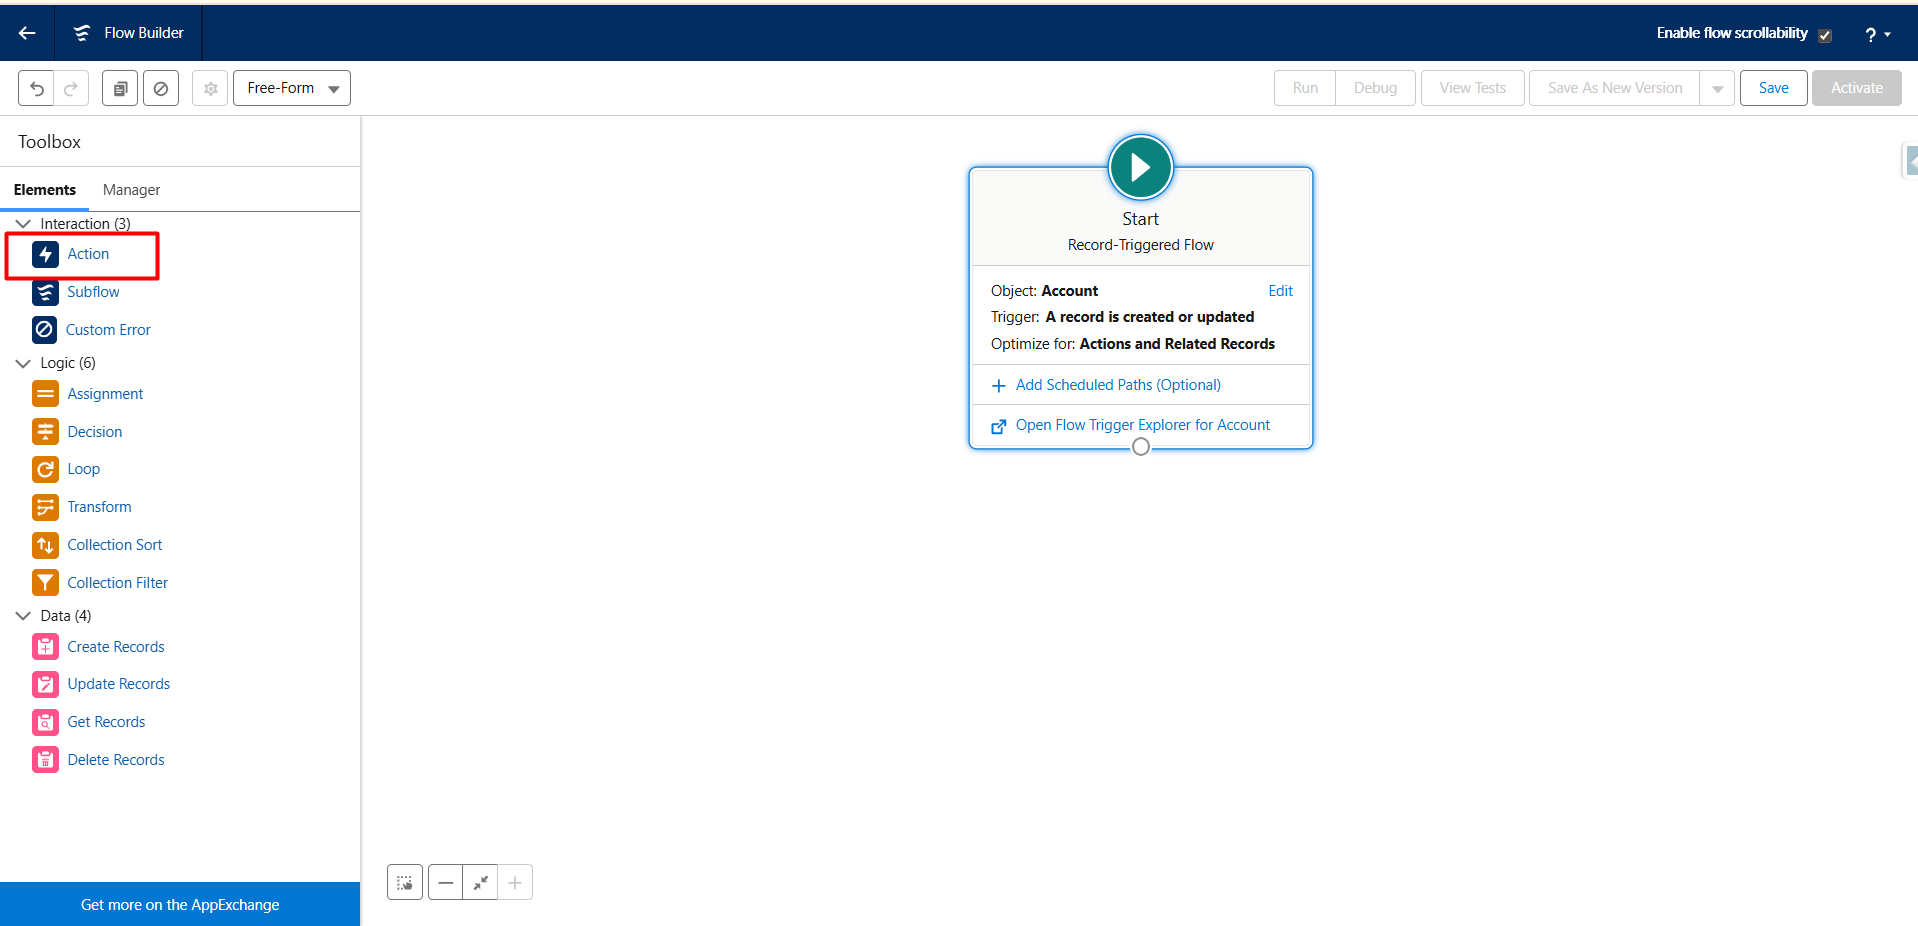The width and height of the screenshot is (1918, 926).
Task: Collapse the Data section
Action: tap(23, 616)
